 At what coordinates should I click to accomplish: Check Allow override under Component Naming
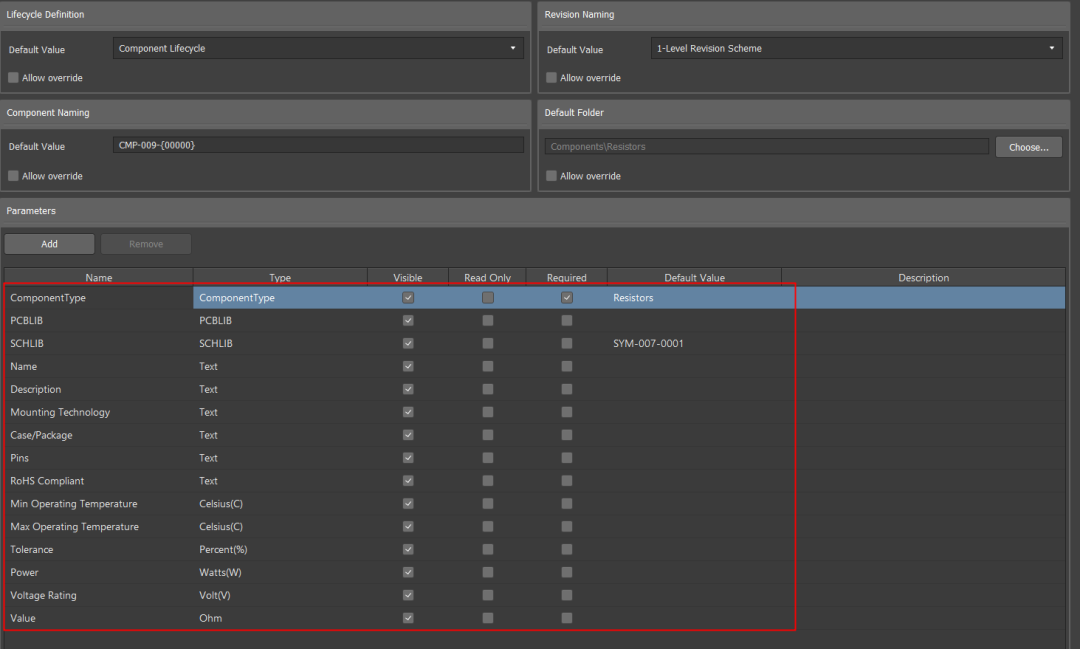(14, 176)
